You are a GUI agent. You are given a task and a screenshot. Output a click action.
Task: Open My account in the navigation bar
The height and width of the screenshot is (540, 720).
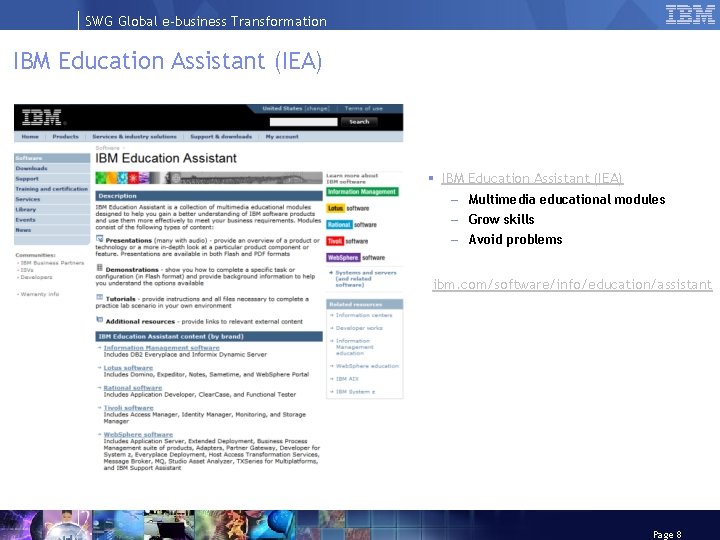coord(282,136)
